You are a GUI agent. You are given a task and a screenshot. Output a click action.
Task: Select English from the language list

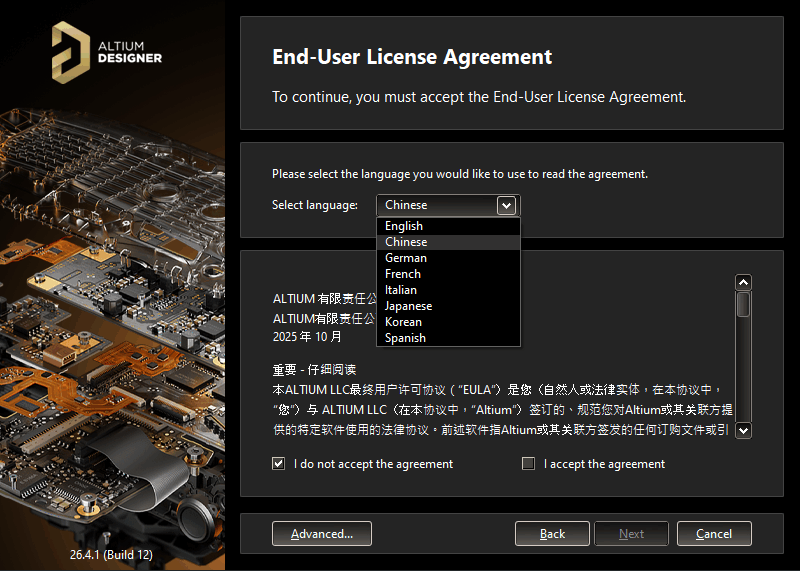pos(404,226)
